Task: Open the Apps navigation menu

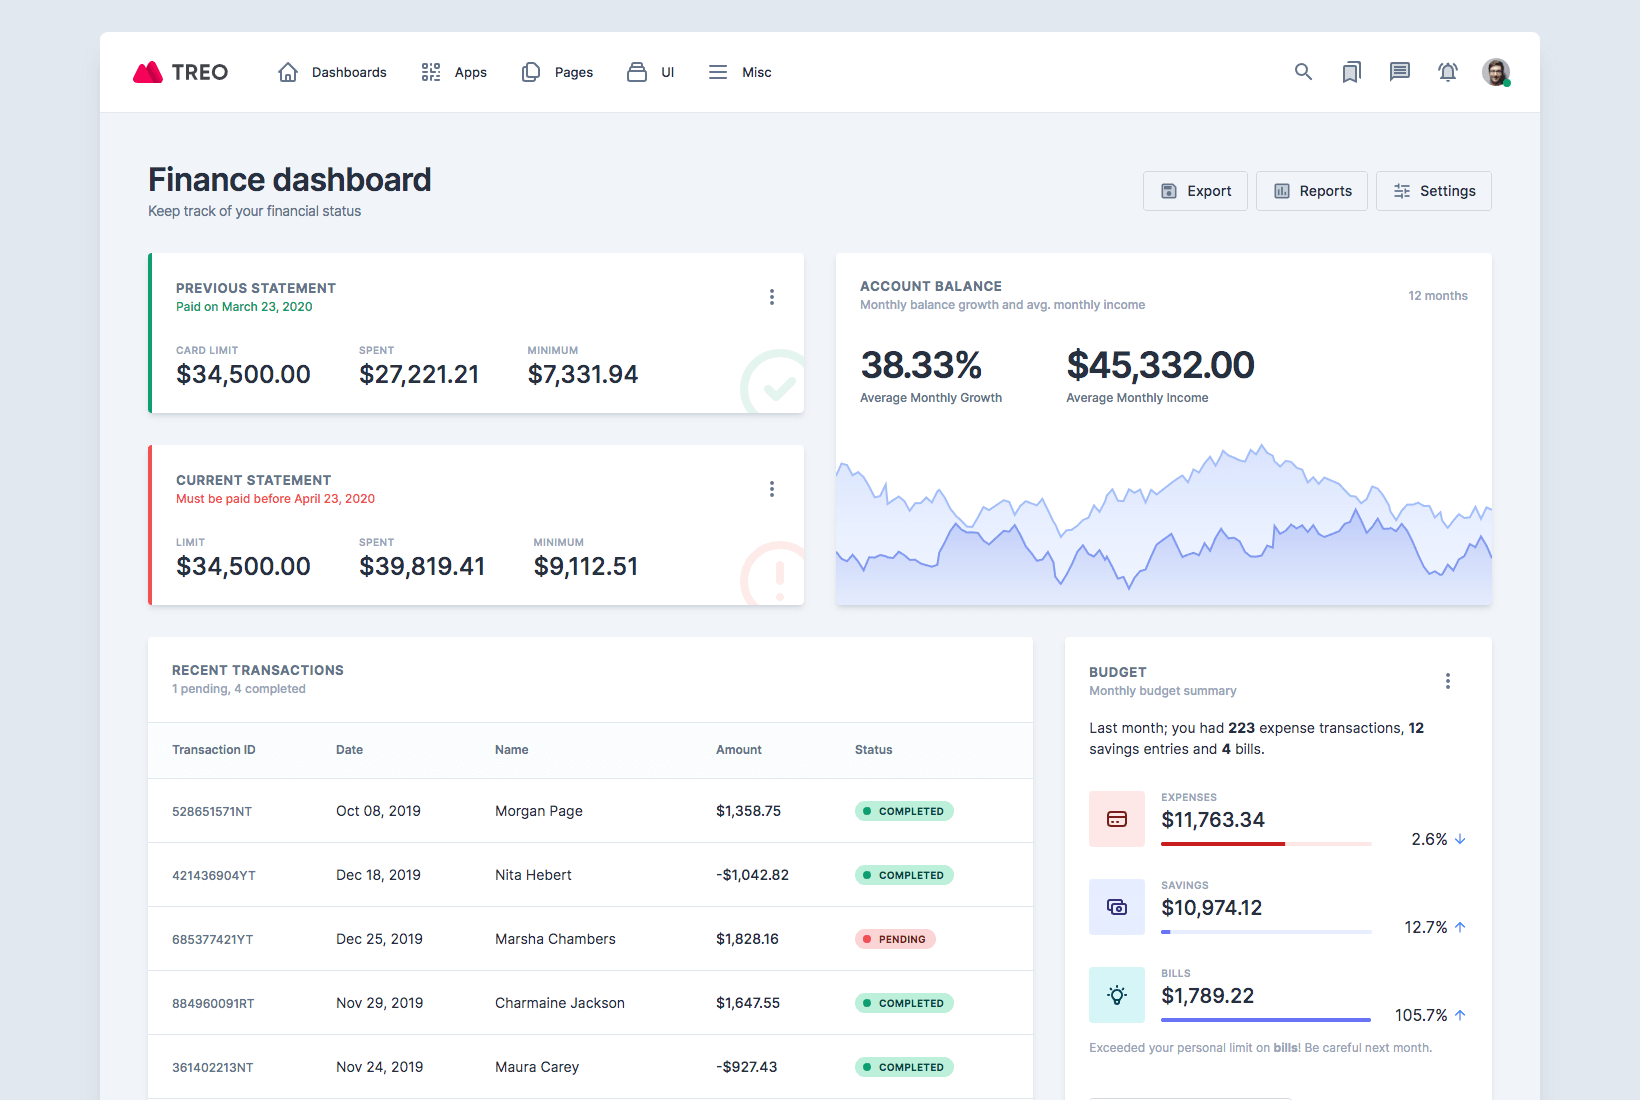Action: point(454,72)
